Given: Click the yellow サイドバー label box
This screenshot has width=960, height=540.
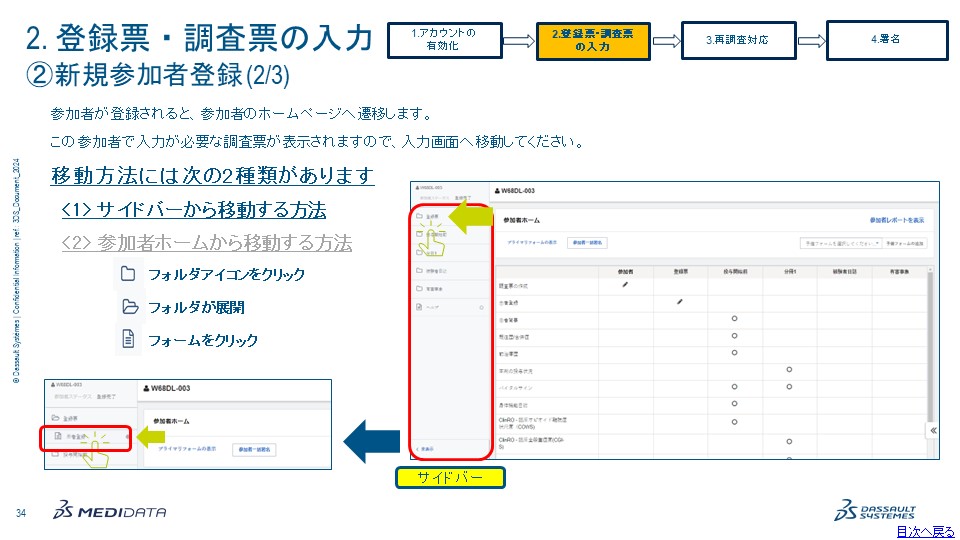Looking at the screenshot, I should (450, 479).
